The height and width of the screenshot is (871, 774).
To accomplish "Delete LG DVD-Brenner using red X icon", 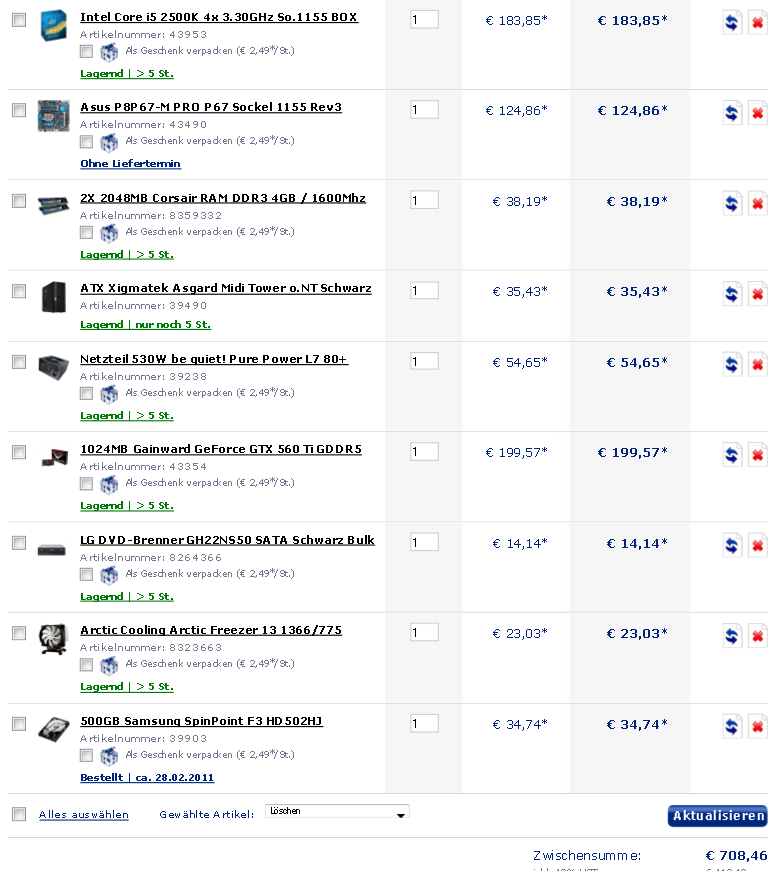I will pos(757,547).
